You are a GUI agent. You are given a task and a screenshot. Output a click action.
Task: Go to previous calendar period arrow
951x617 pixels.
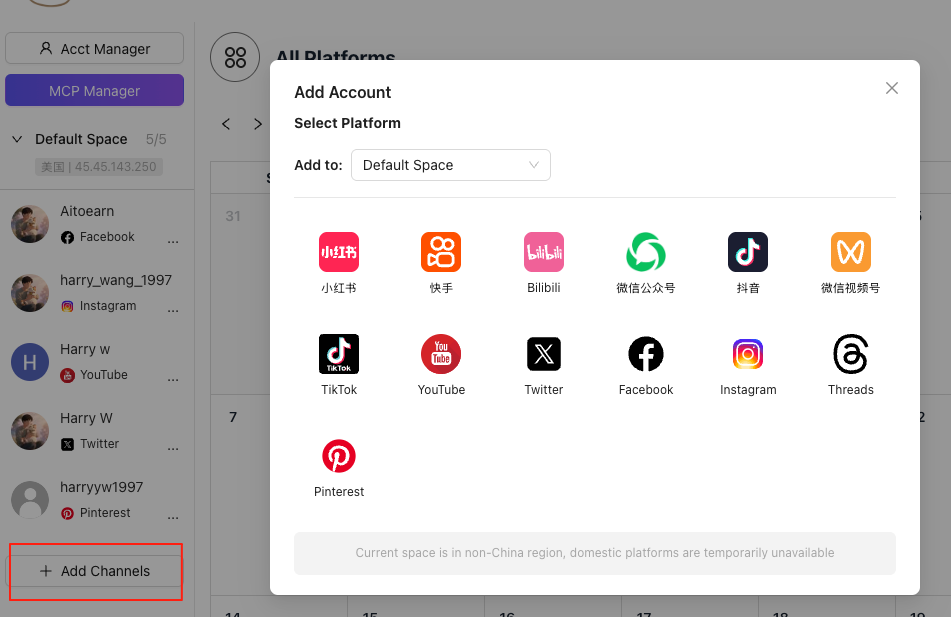click(x=226, y=124)
